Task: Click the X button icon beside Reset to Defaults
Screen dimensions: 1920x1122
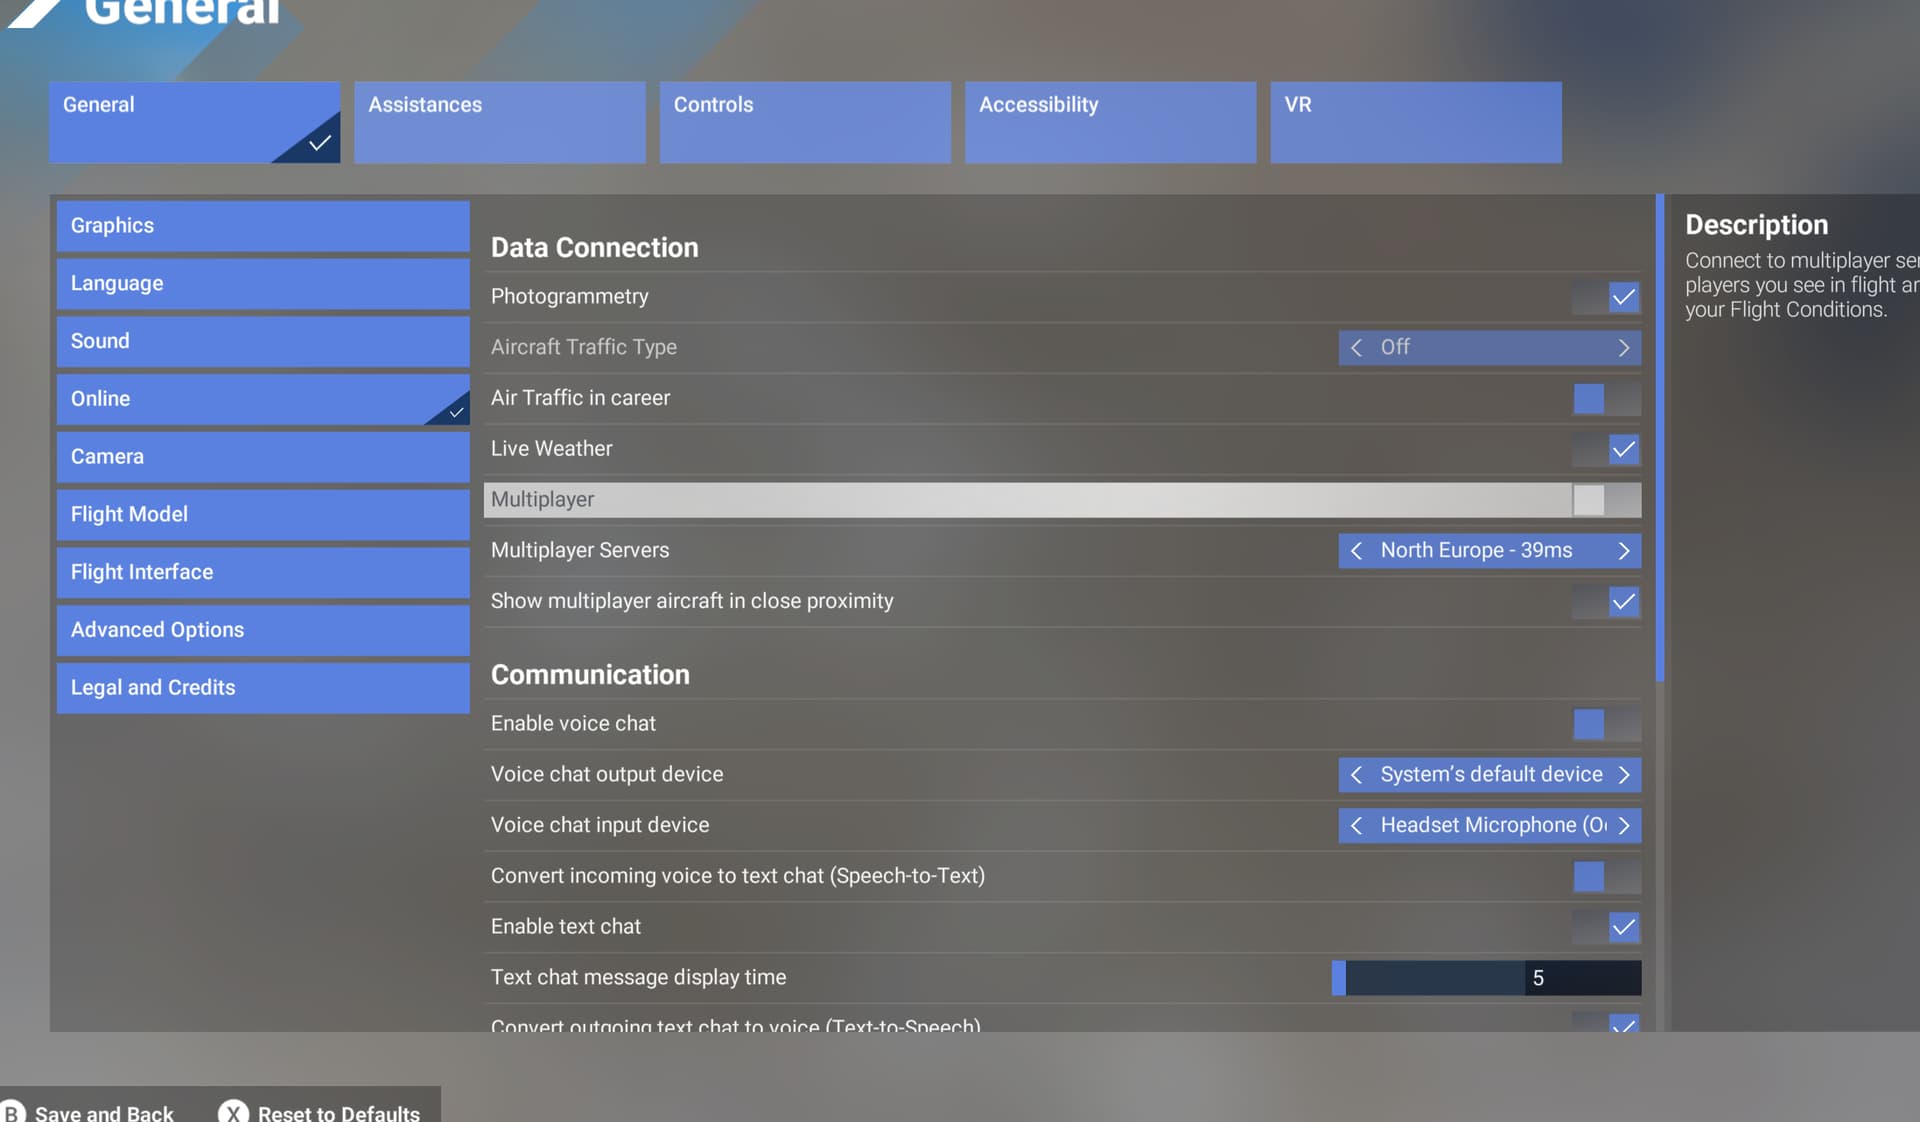Action: 233,1112
